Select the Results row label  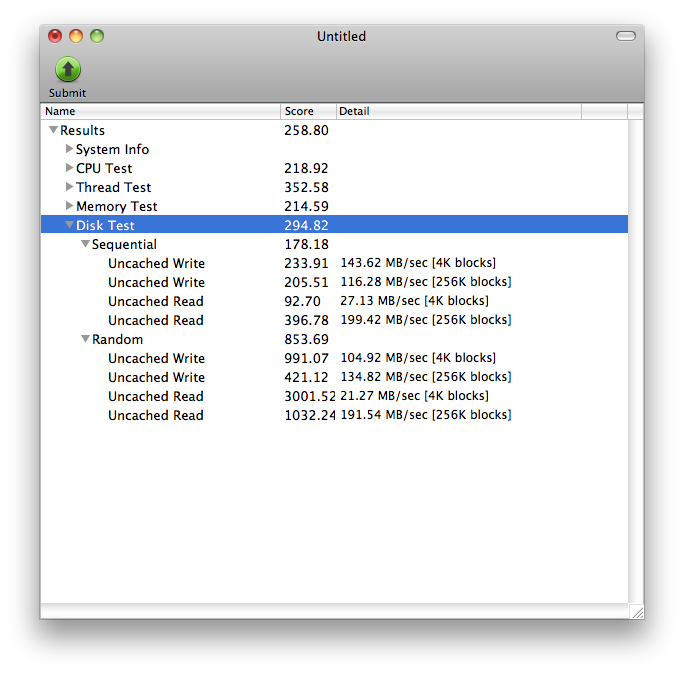click(82, 130)
